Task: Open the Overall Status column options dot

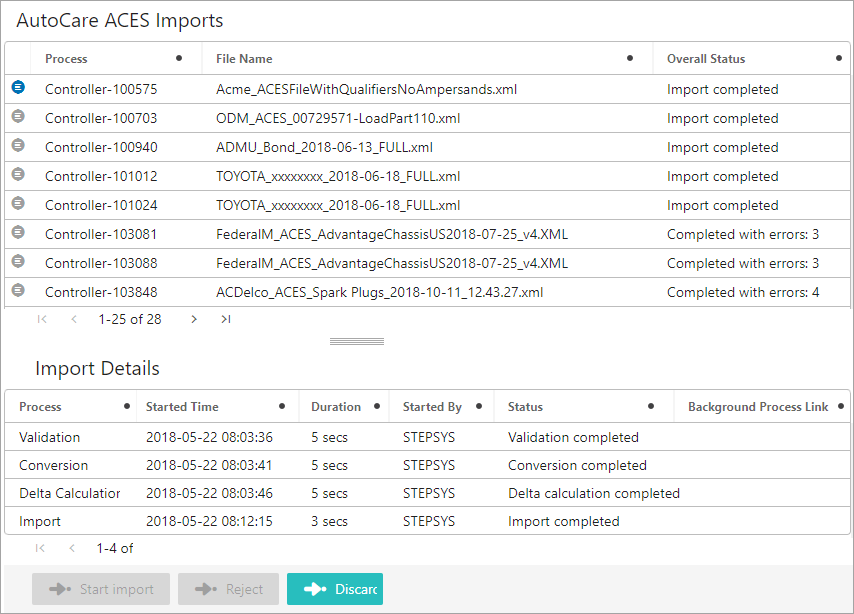Action: point(839,58)
